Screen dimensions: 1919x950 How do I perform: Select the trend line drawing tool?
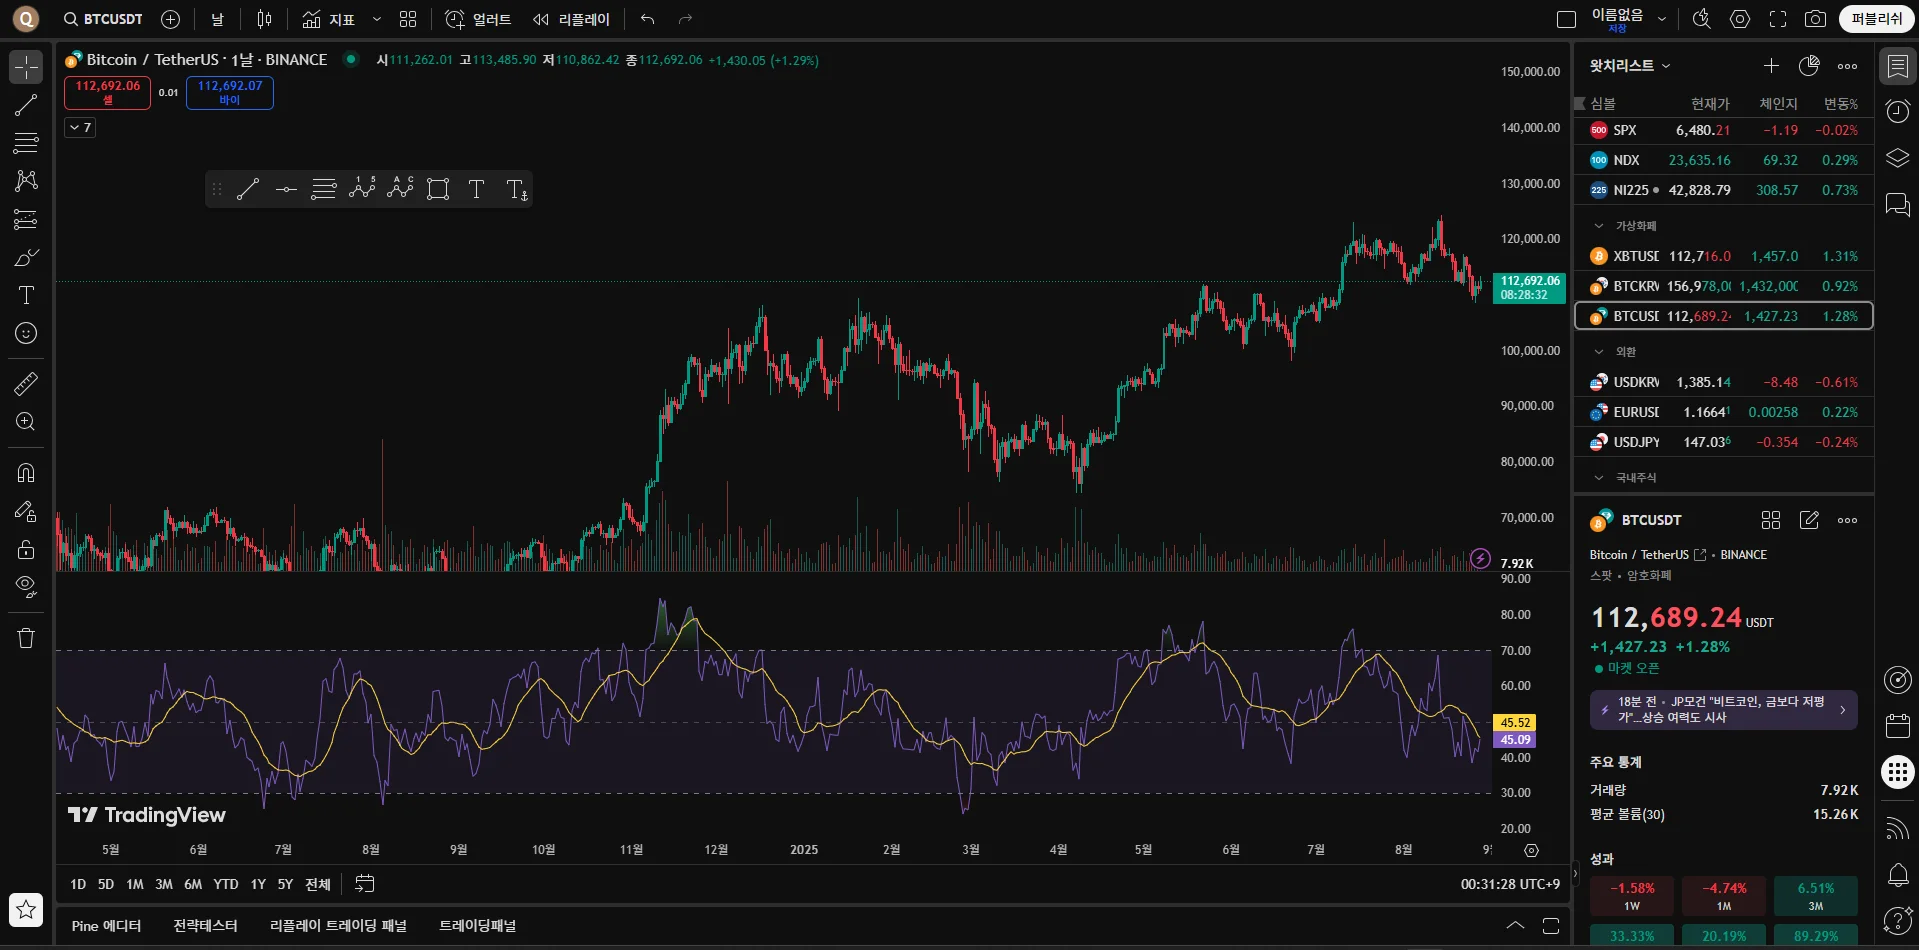26,105
